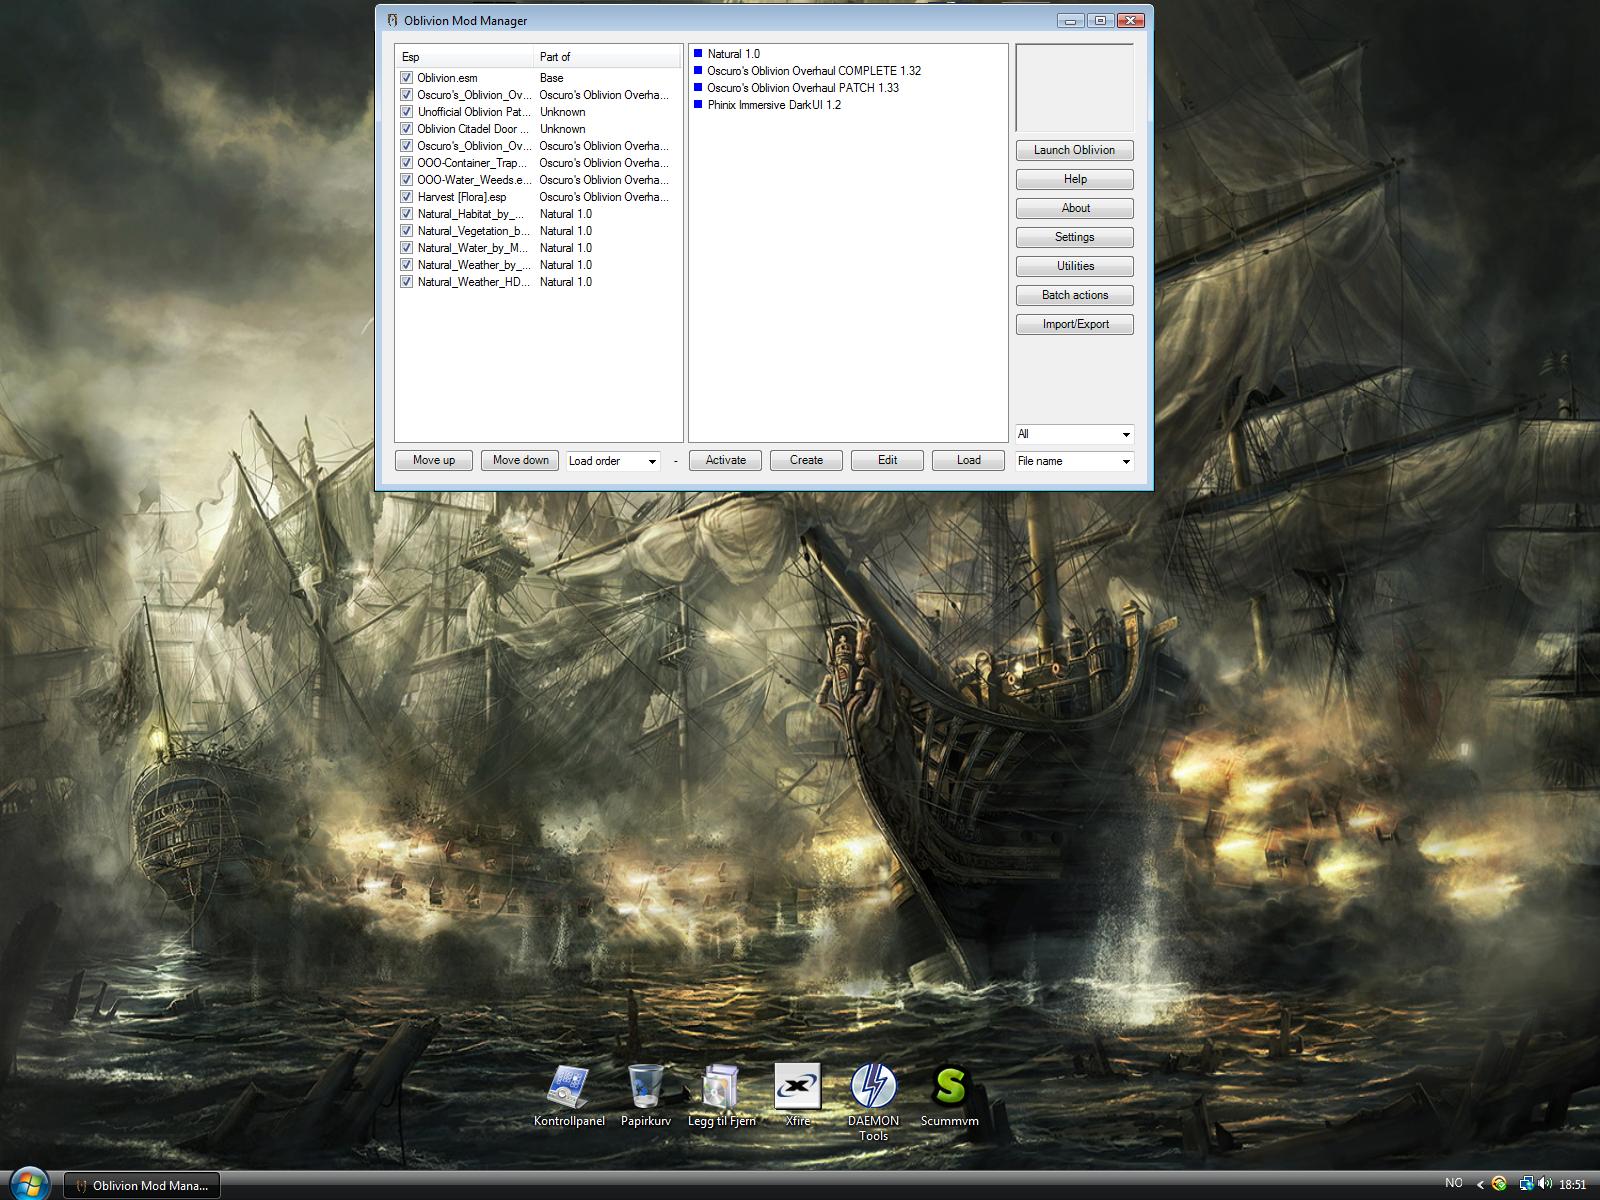1600x1200 pixels.
Task: Sort by the Part of column header
Action: pyautogui.click(x=607, y=57)
